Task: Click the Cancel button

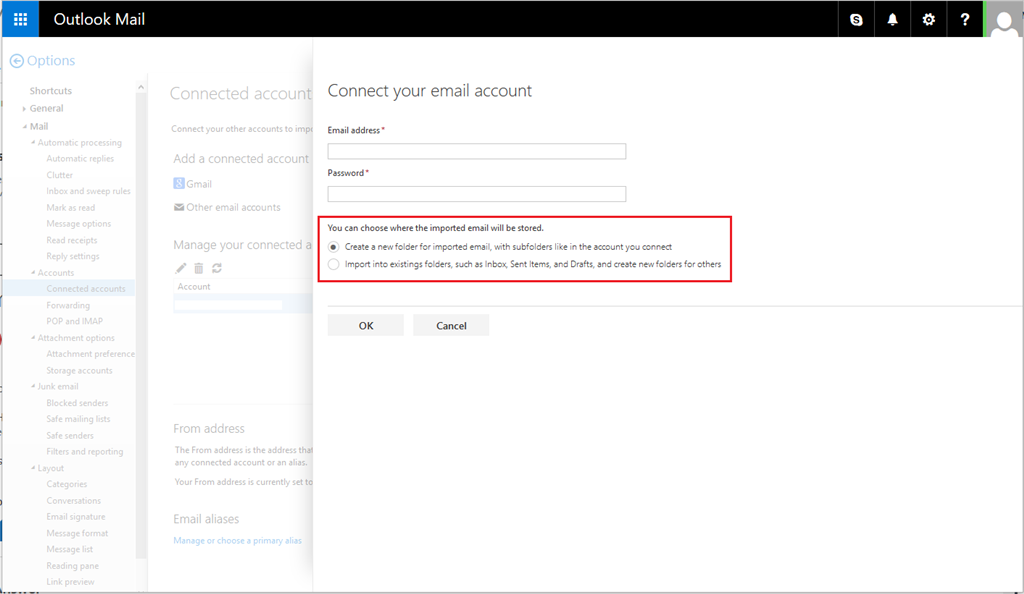Action: (x=451, y=325)
